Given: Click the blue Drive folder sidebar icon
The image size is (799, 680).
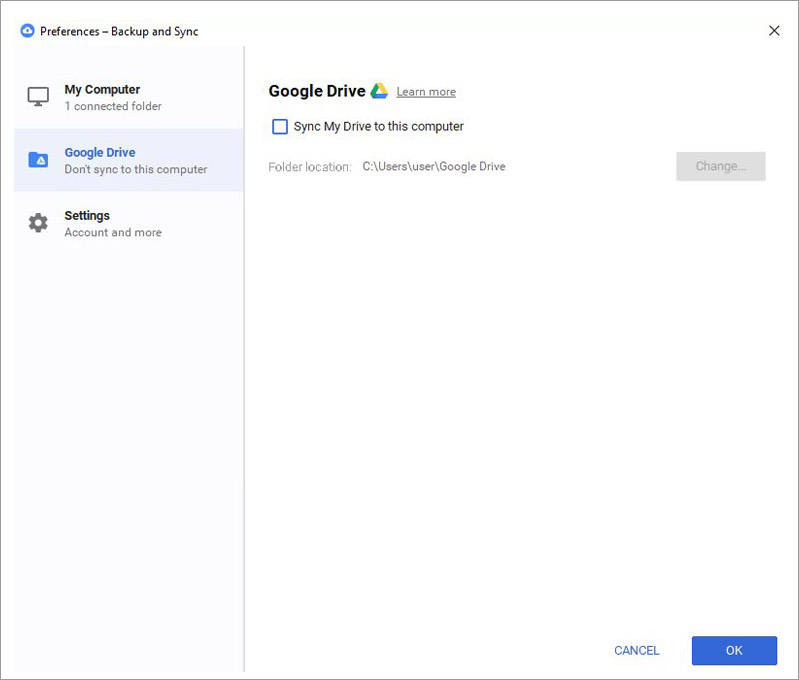Looking at the screenshot, I should tap(38, 160).
